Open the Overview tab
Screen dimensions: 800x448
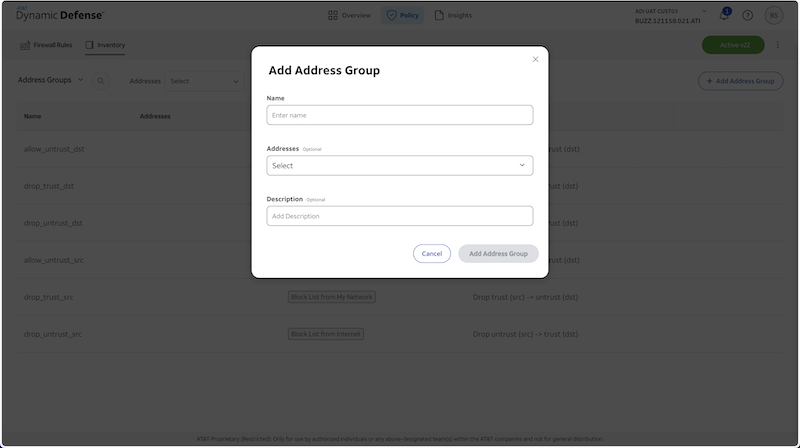(349, 15)
